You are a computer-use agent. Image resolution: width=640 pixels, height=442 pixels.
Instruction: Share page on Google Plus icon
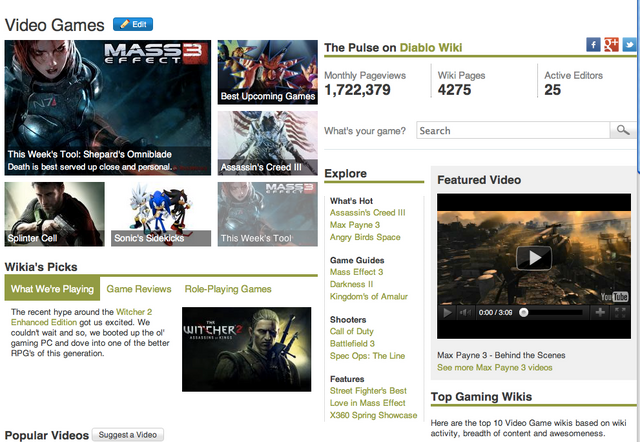[x=611, y=44]
